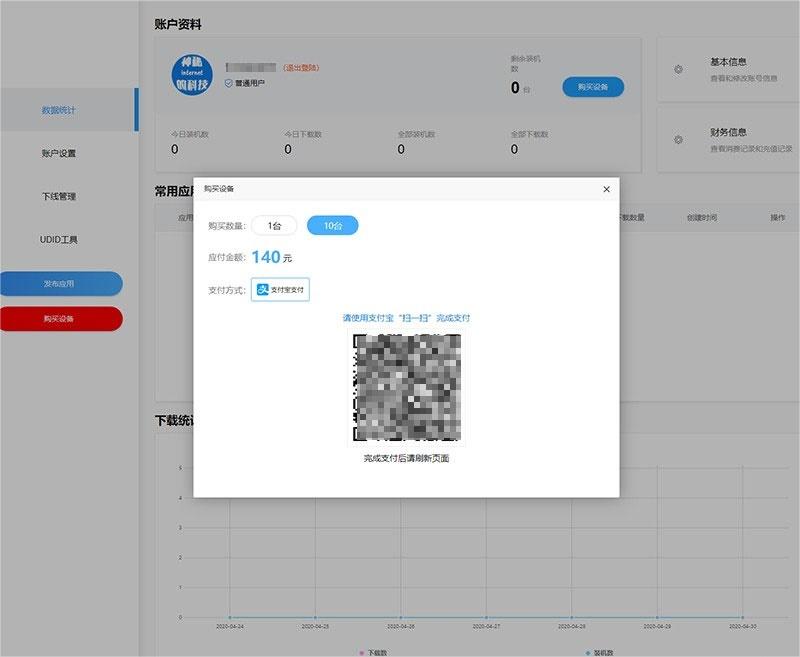Close the 购买设备 dialog
Image resolution: width=800 pixels, height=657 pixels.
coord(606,189)
